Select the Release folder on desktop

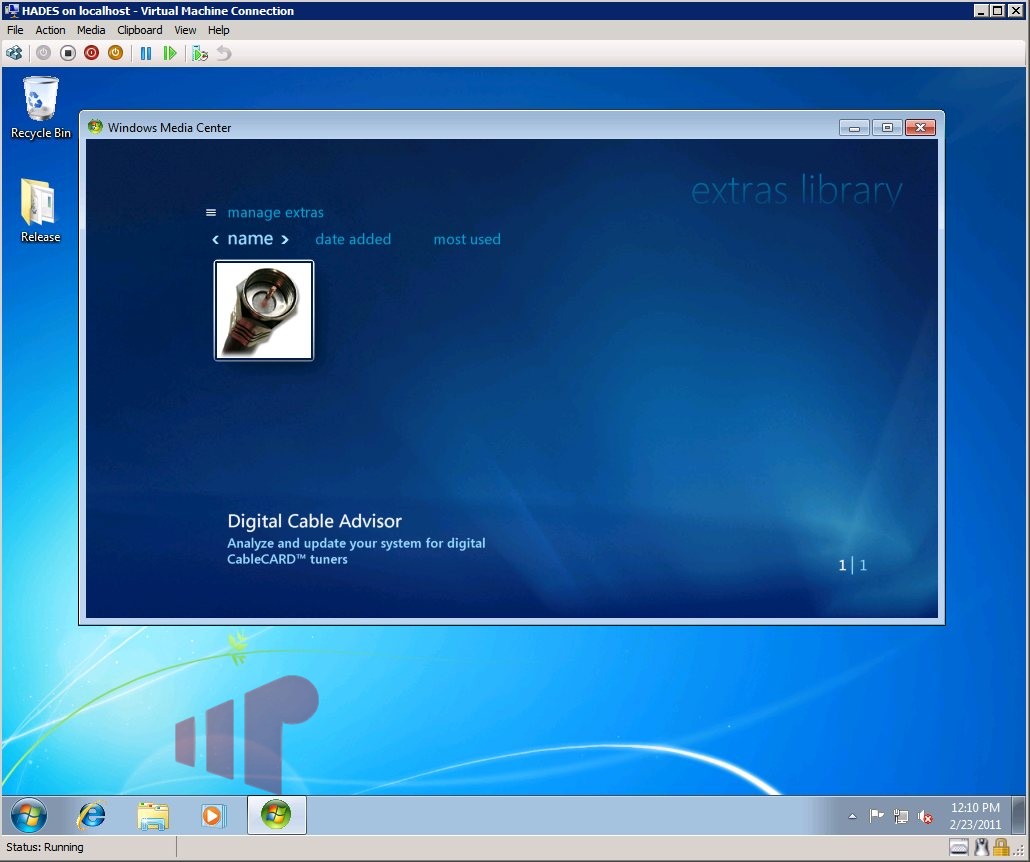coord(40,210)
